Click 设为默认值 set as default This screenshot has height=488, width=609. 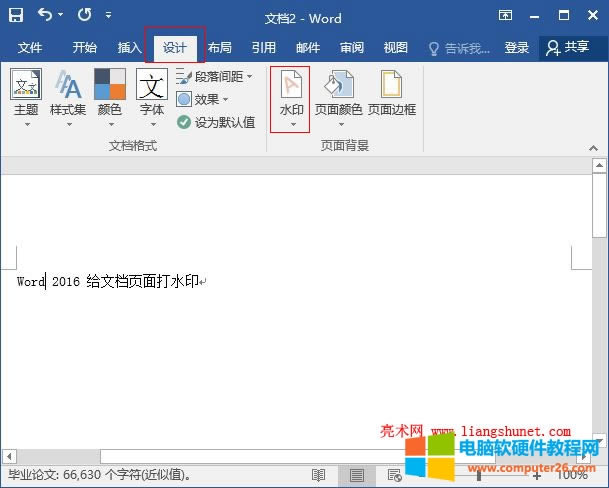pos(215,122)
